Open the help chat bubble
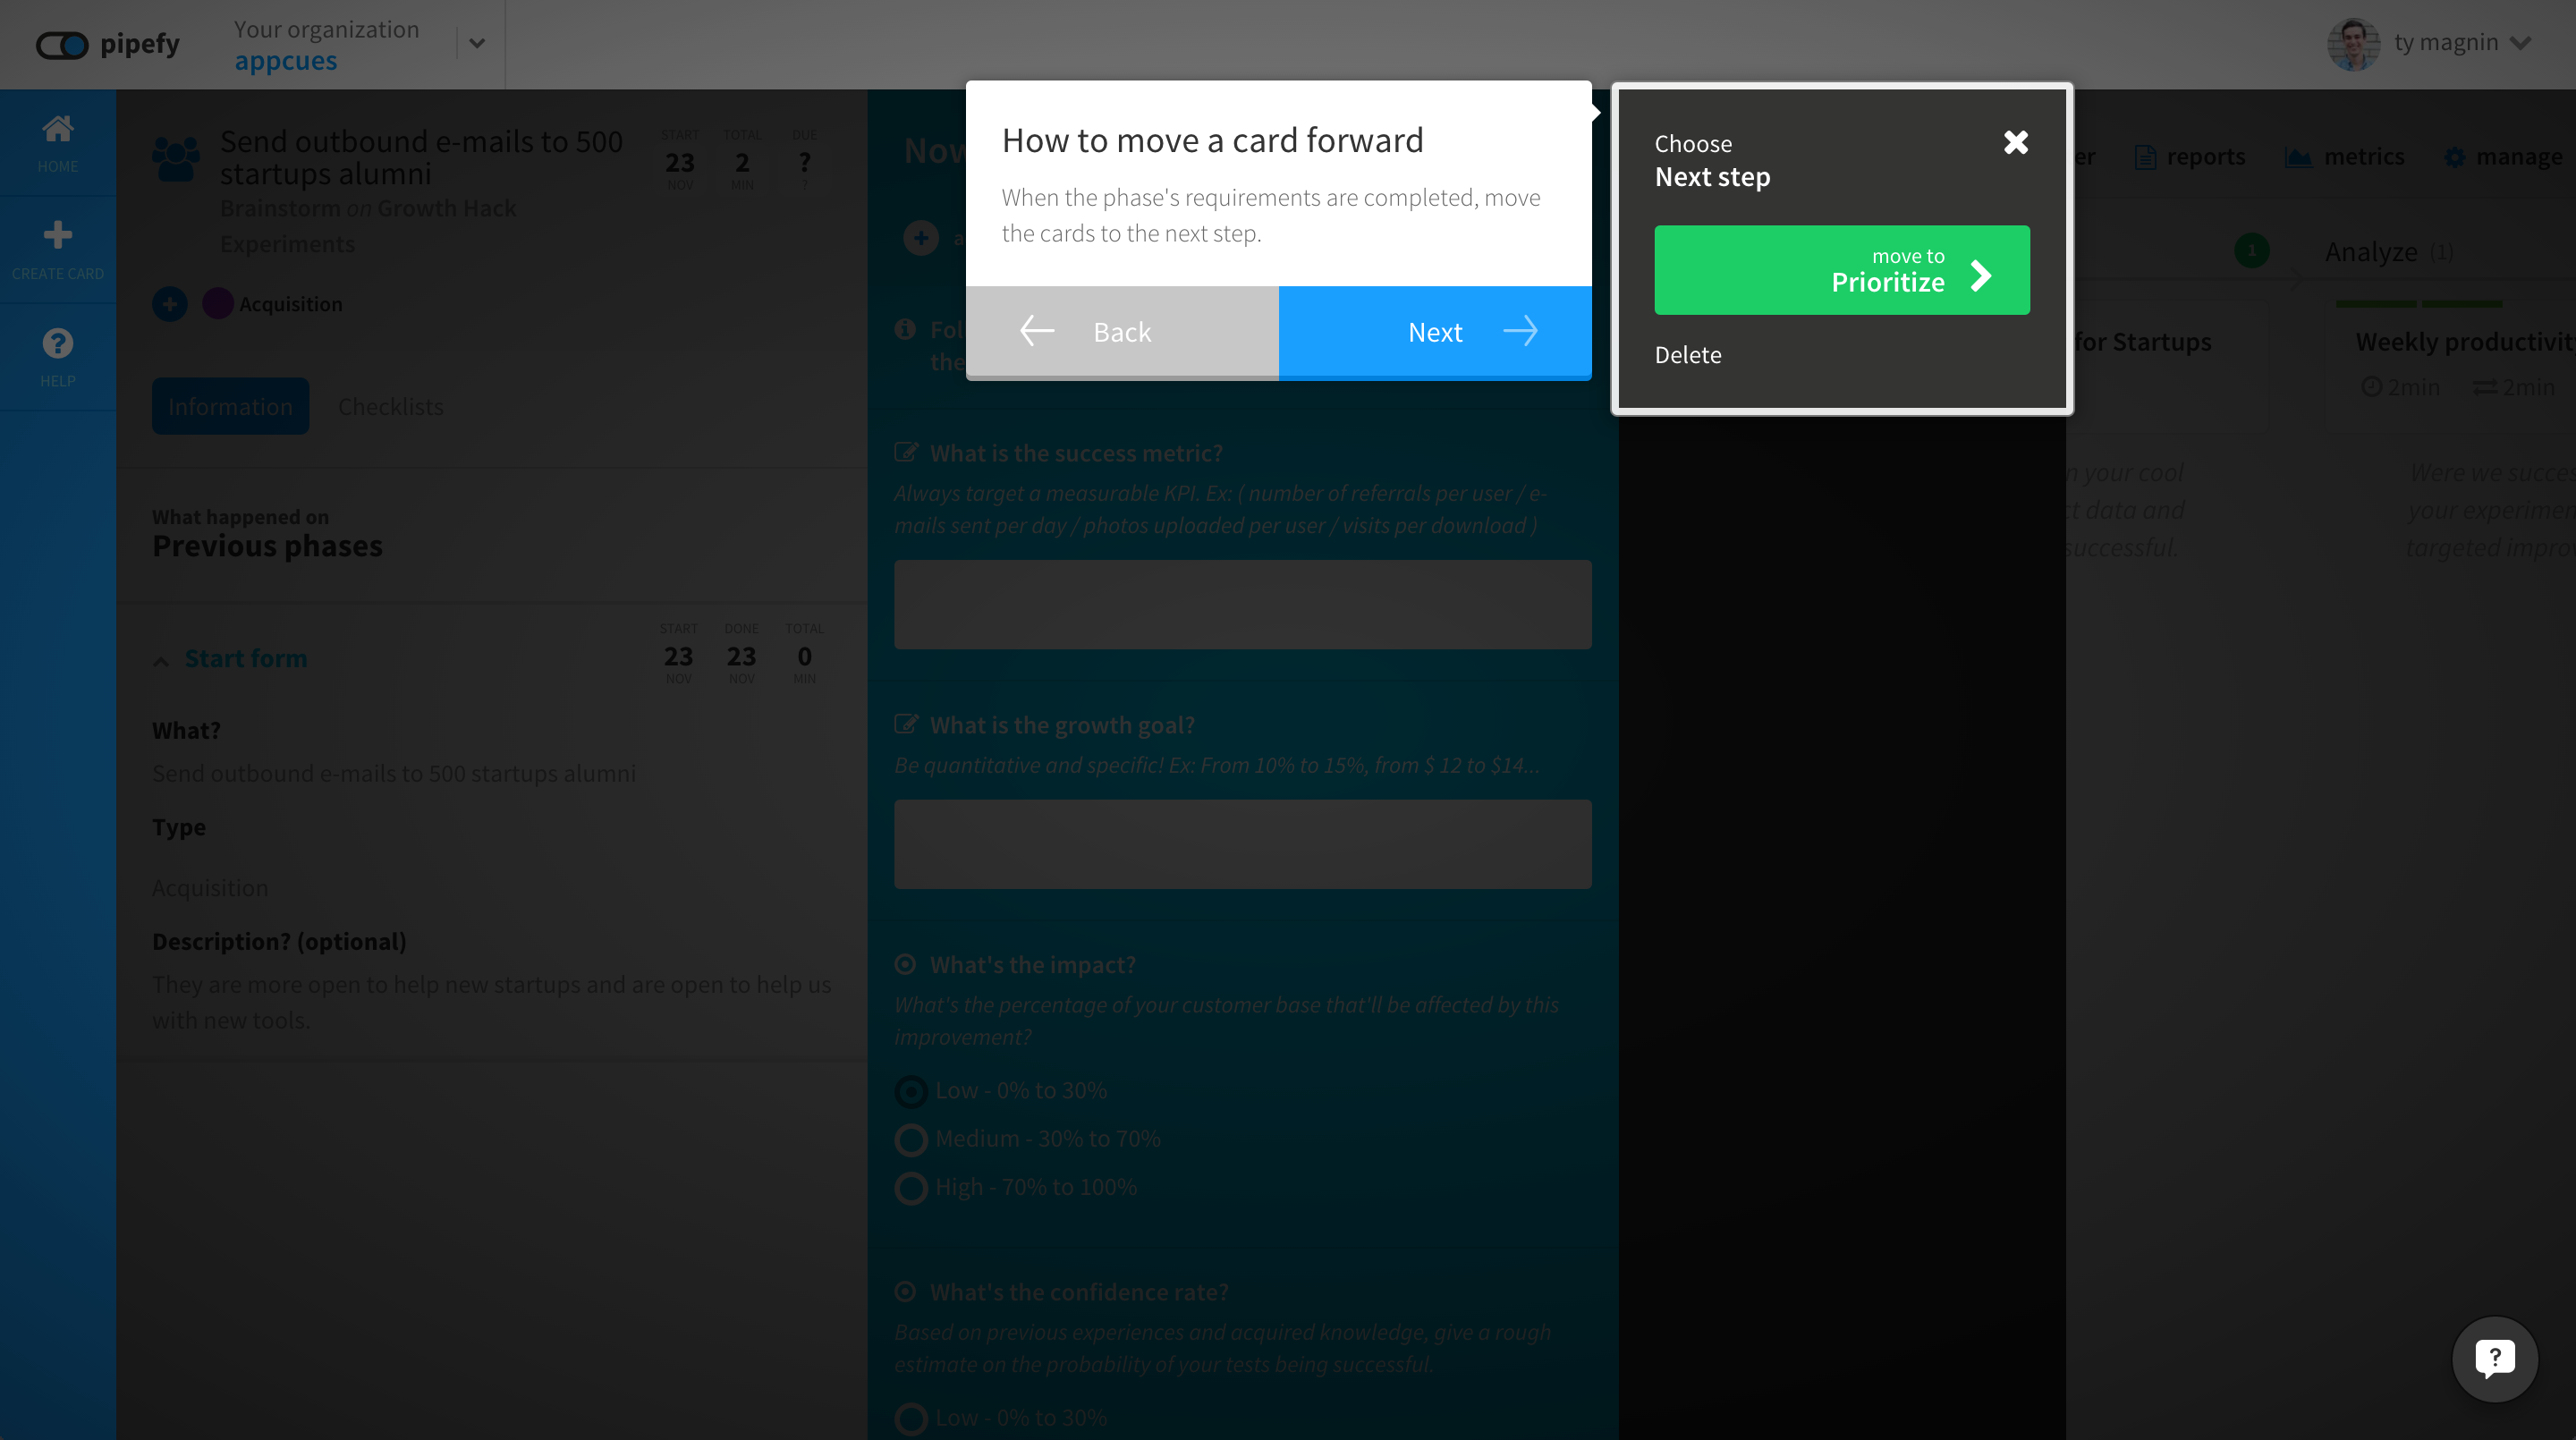 coord(2494,1358)
